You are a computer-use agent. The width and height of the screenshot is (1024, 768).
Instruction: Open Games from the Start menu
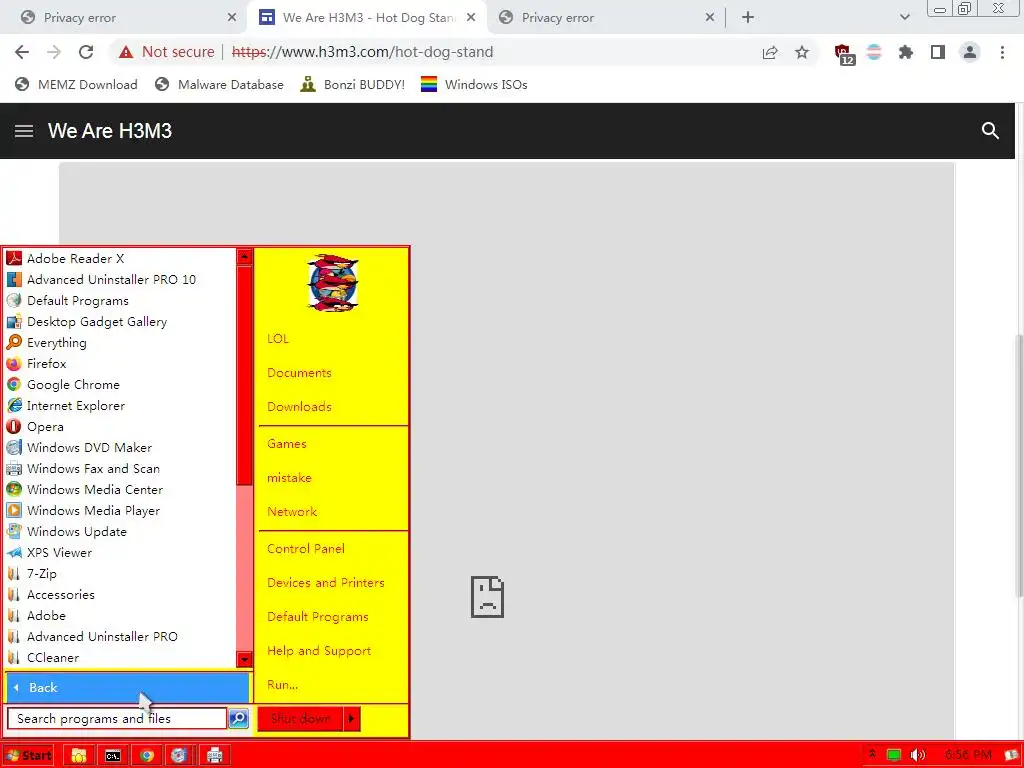pos(287,443)
